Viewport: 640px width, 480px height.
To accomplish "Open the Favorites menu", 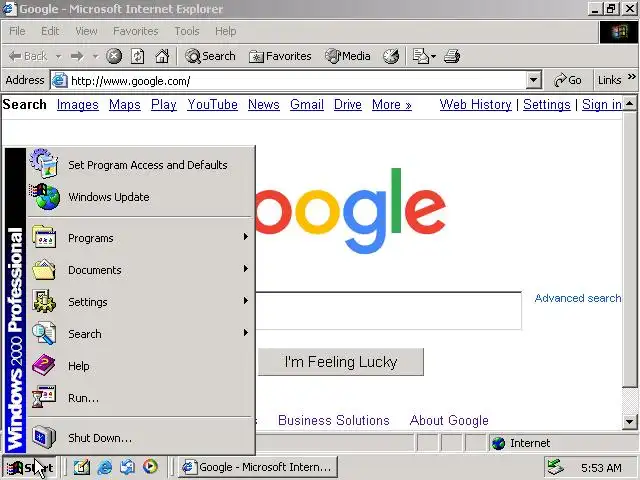I will [136, 31].
